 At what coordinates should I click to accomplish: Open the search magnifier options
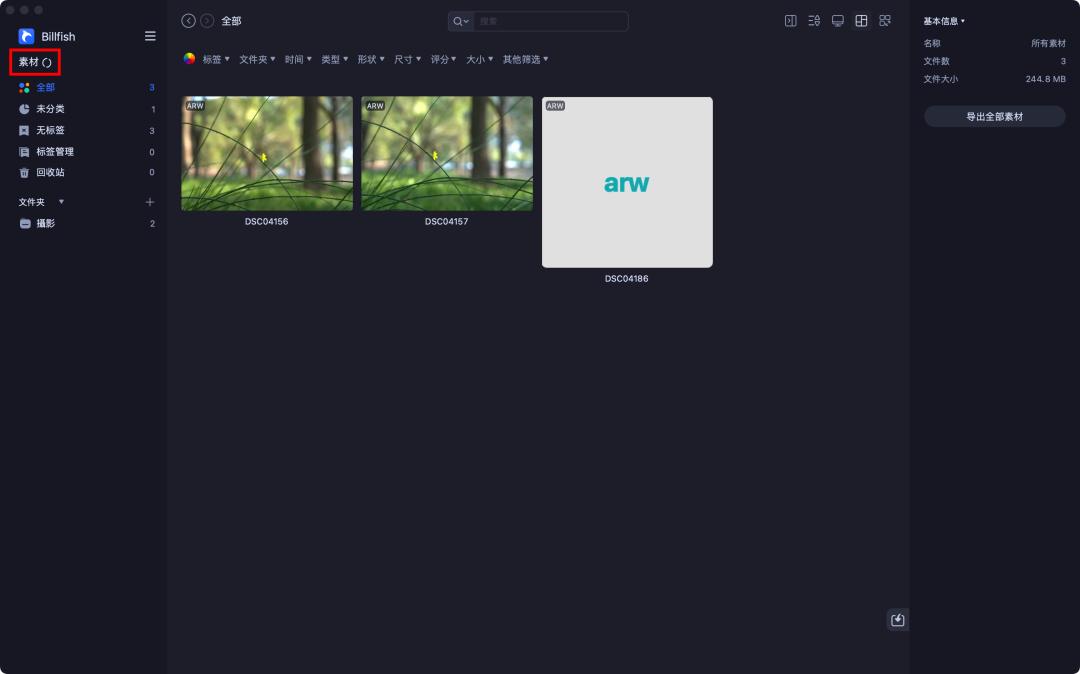pyautogui.click(x=461, y=21)
